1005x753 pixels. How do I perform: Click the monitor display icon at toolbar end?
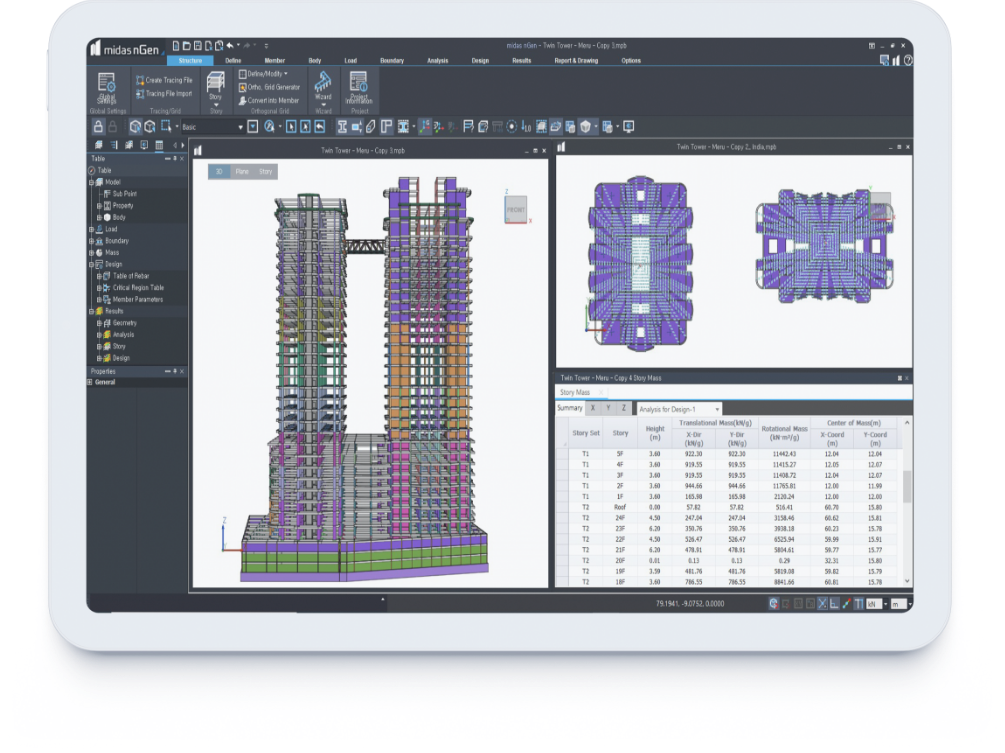pos(629,127)
